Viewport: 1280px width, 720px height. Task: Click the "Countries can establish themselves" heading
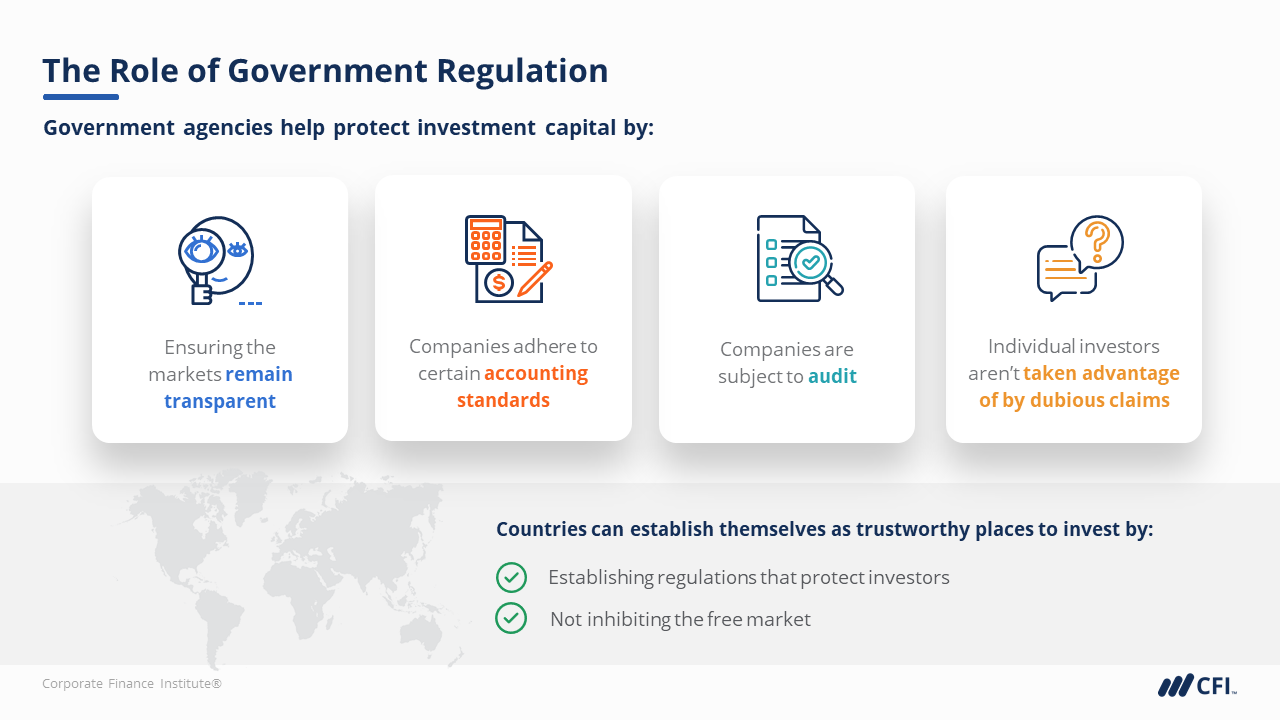(824, 529)
